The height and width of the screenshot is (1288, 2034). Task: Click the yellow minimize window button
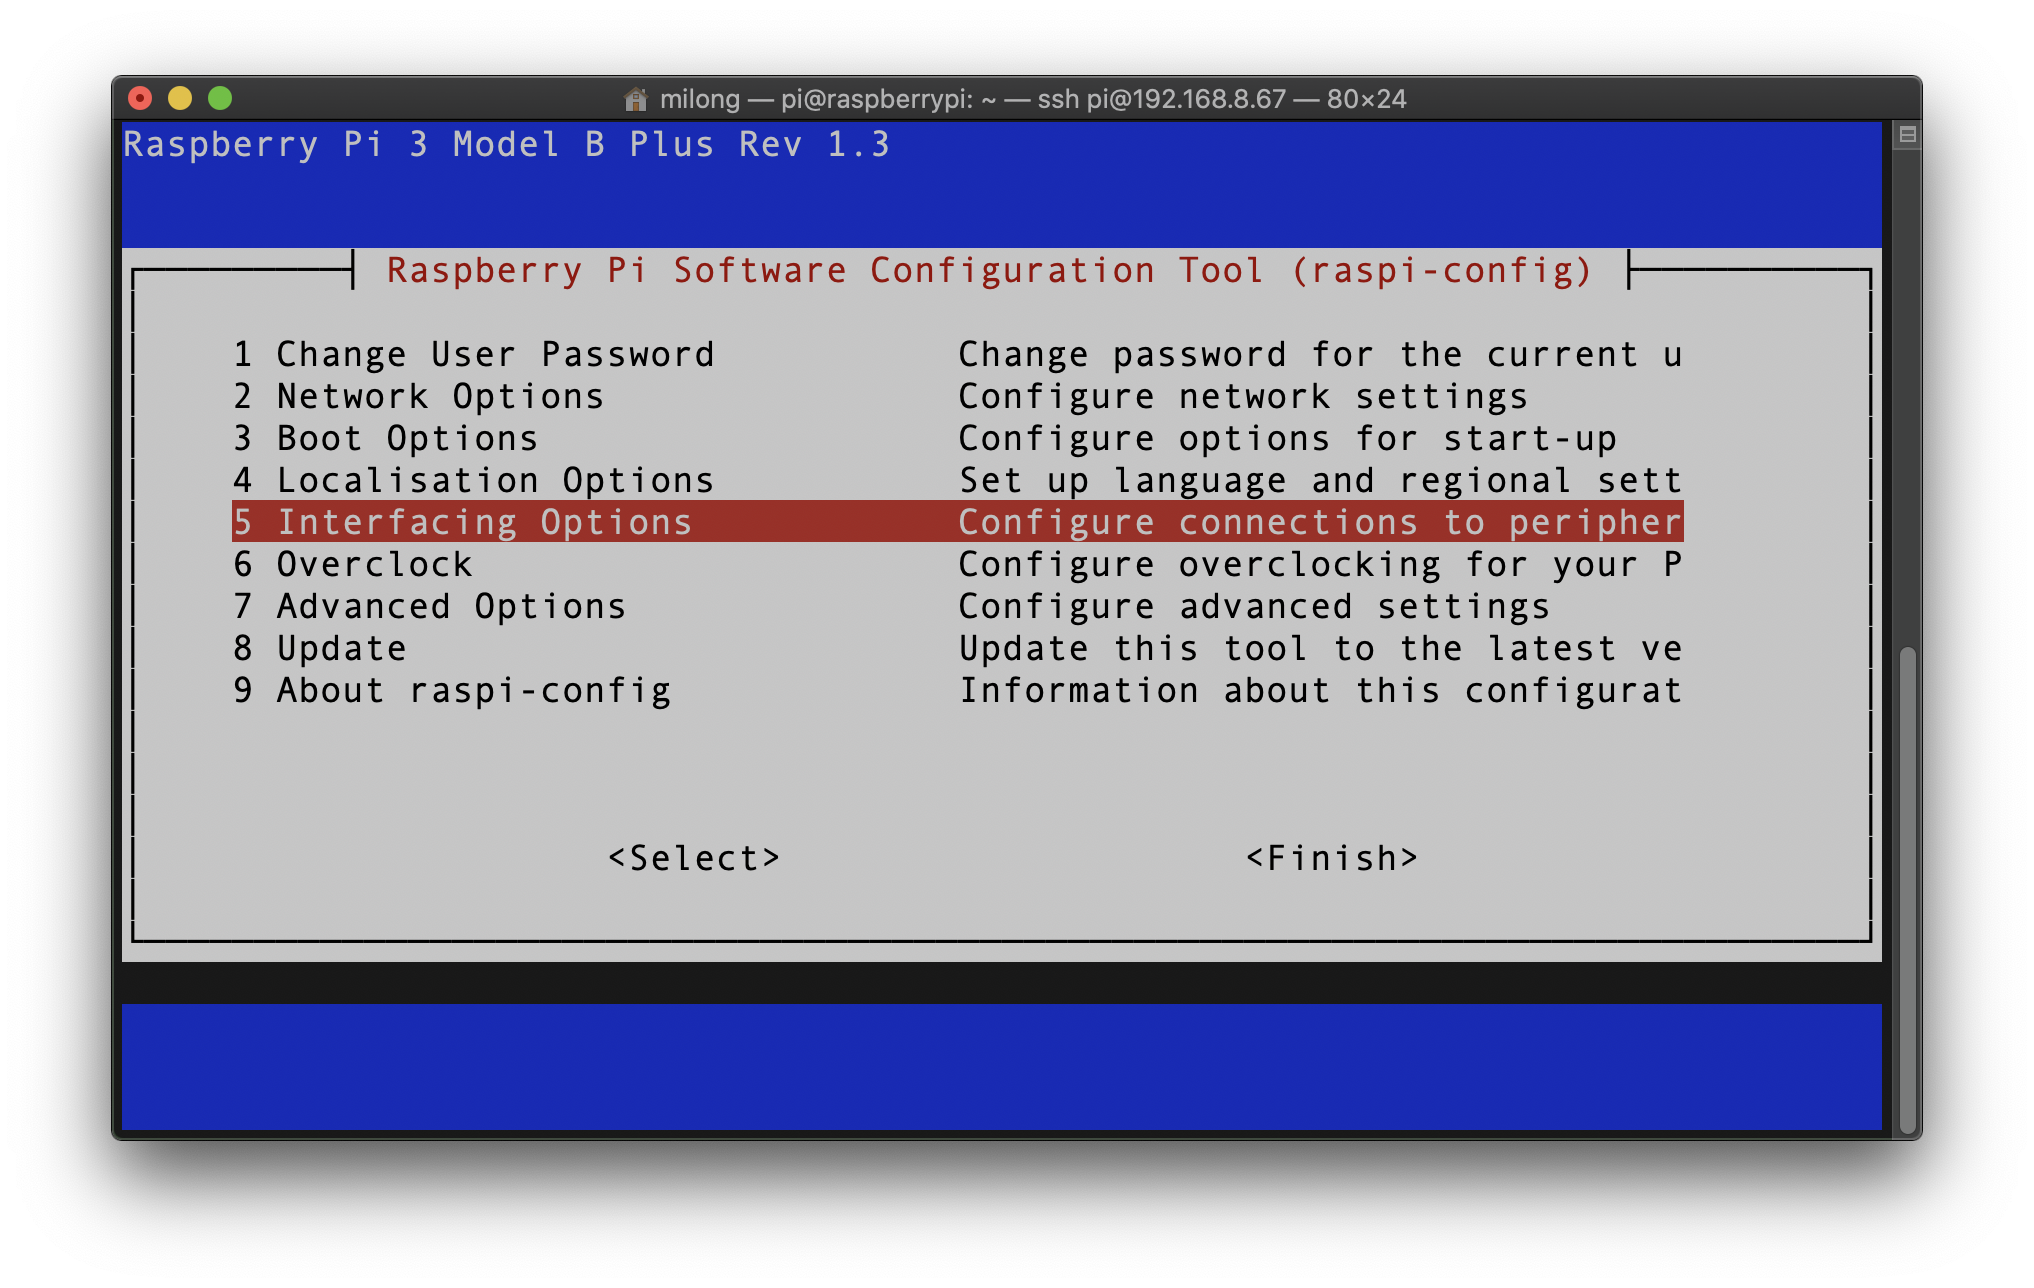pos(180,98)
